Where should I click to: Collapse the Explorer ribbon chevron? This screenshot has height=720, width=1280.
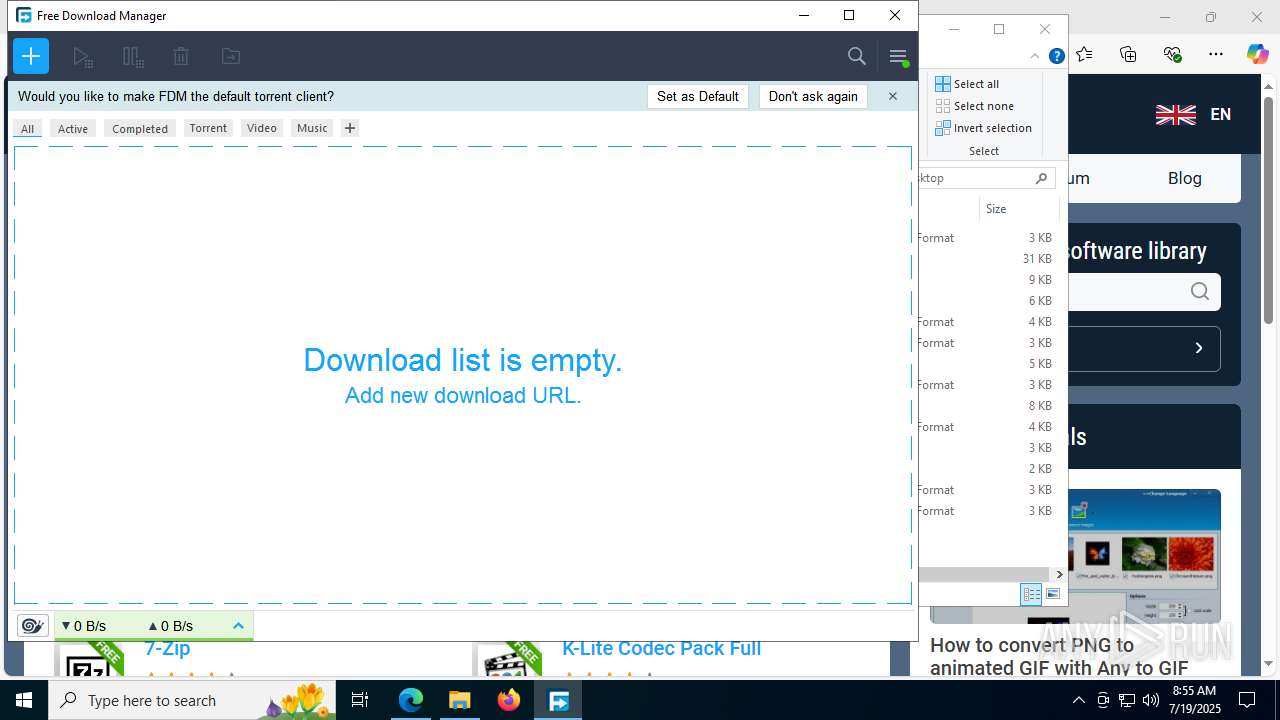coord(1035,56)
